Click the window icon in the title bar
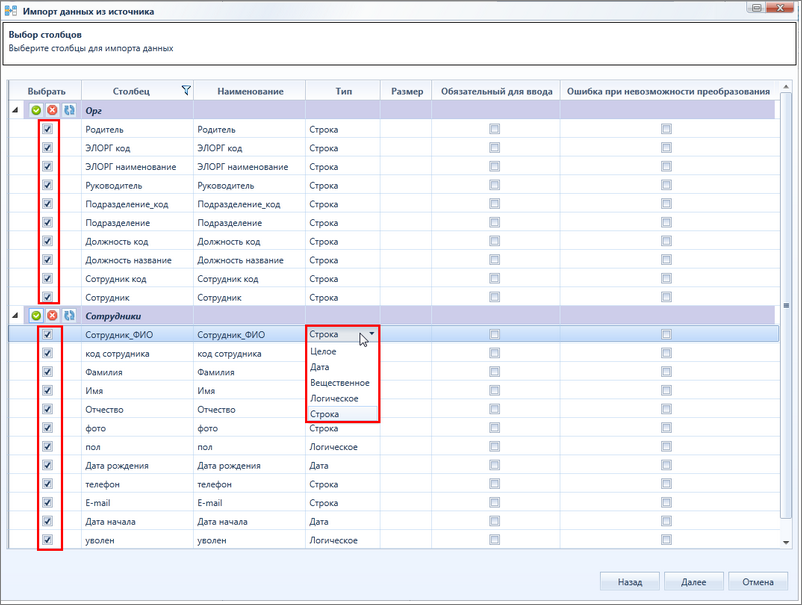The width and height of the screenshot is (802, 605). 11,11
